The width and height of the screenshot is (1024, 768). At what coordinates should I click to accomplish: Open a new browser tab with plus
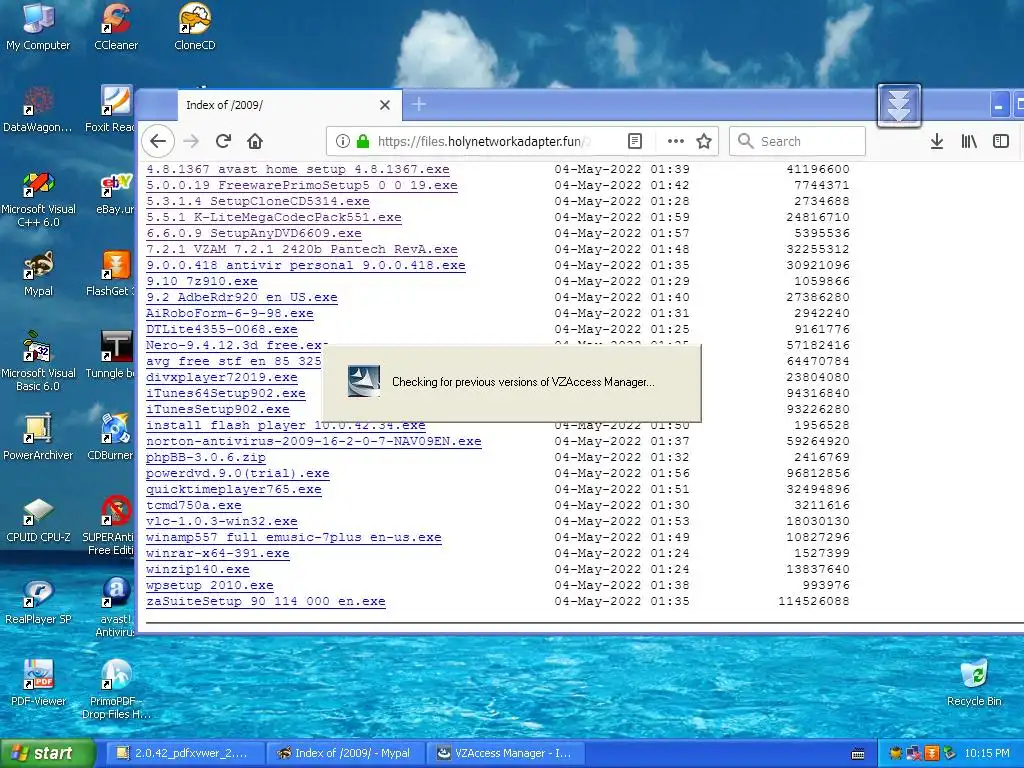coord(419,104)
